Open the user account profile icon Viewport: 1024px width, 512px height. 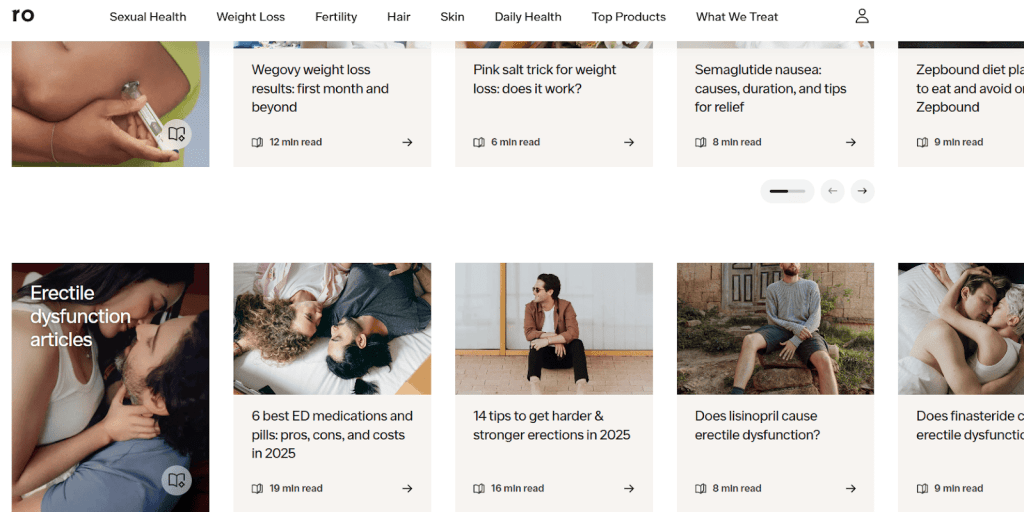862,16
